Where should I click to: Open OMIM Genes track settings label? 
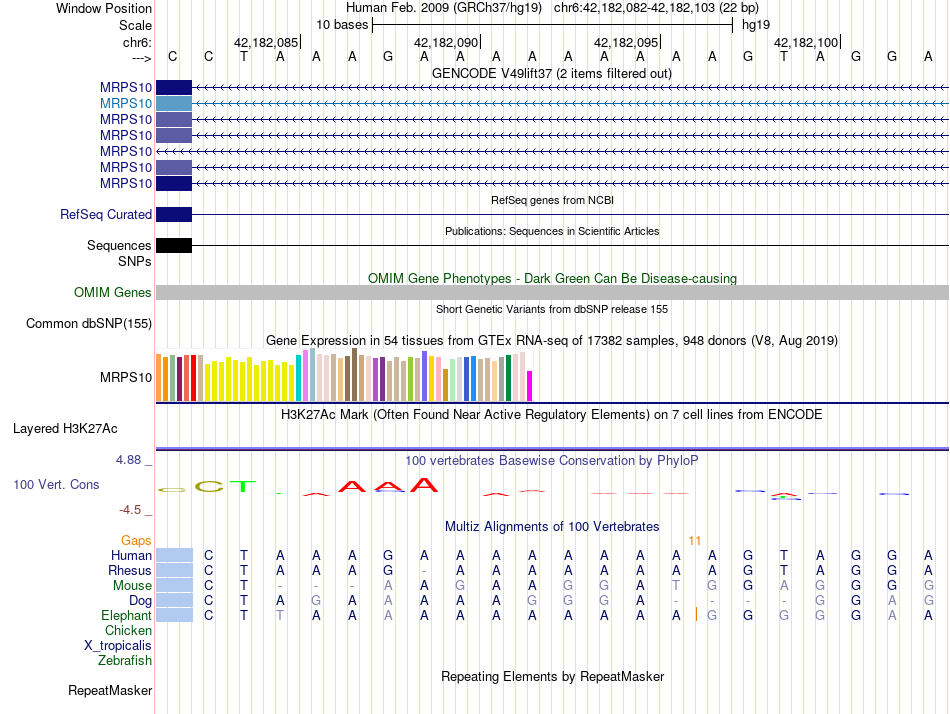[112, 293]
